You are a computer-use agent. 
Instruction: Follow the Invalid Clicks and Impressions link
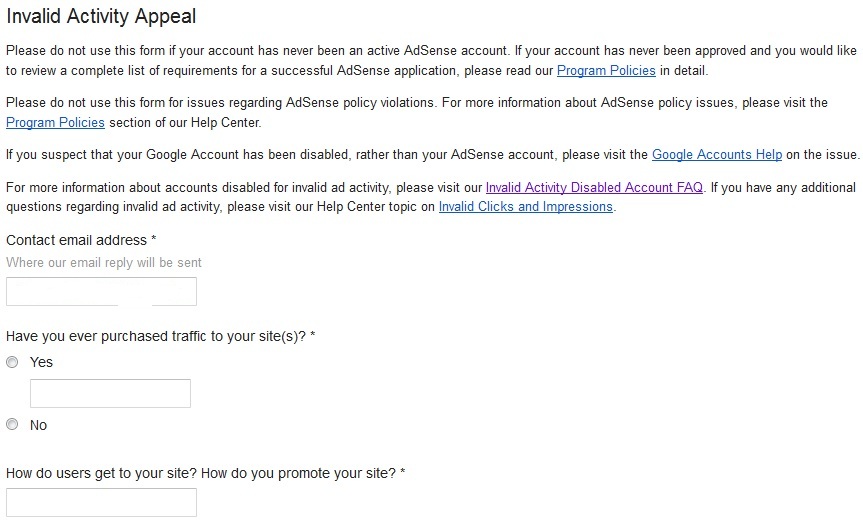click(x=525, y=207)
